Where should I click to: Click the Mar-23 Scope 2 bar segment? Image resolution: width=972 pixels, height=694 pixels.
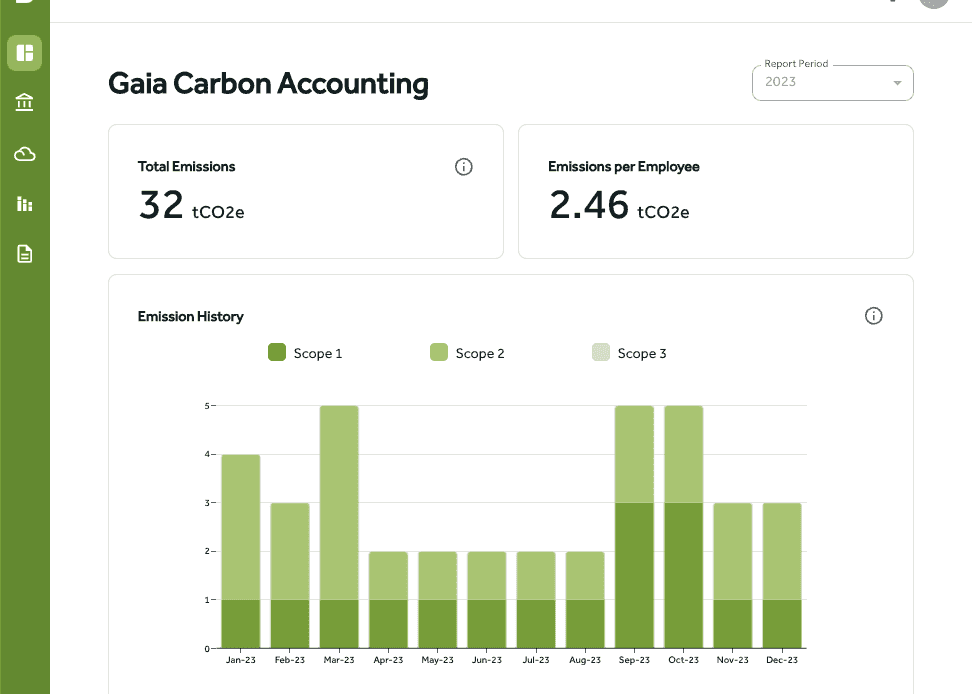click(339, 503)
